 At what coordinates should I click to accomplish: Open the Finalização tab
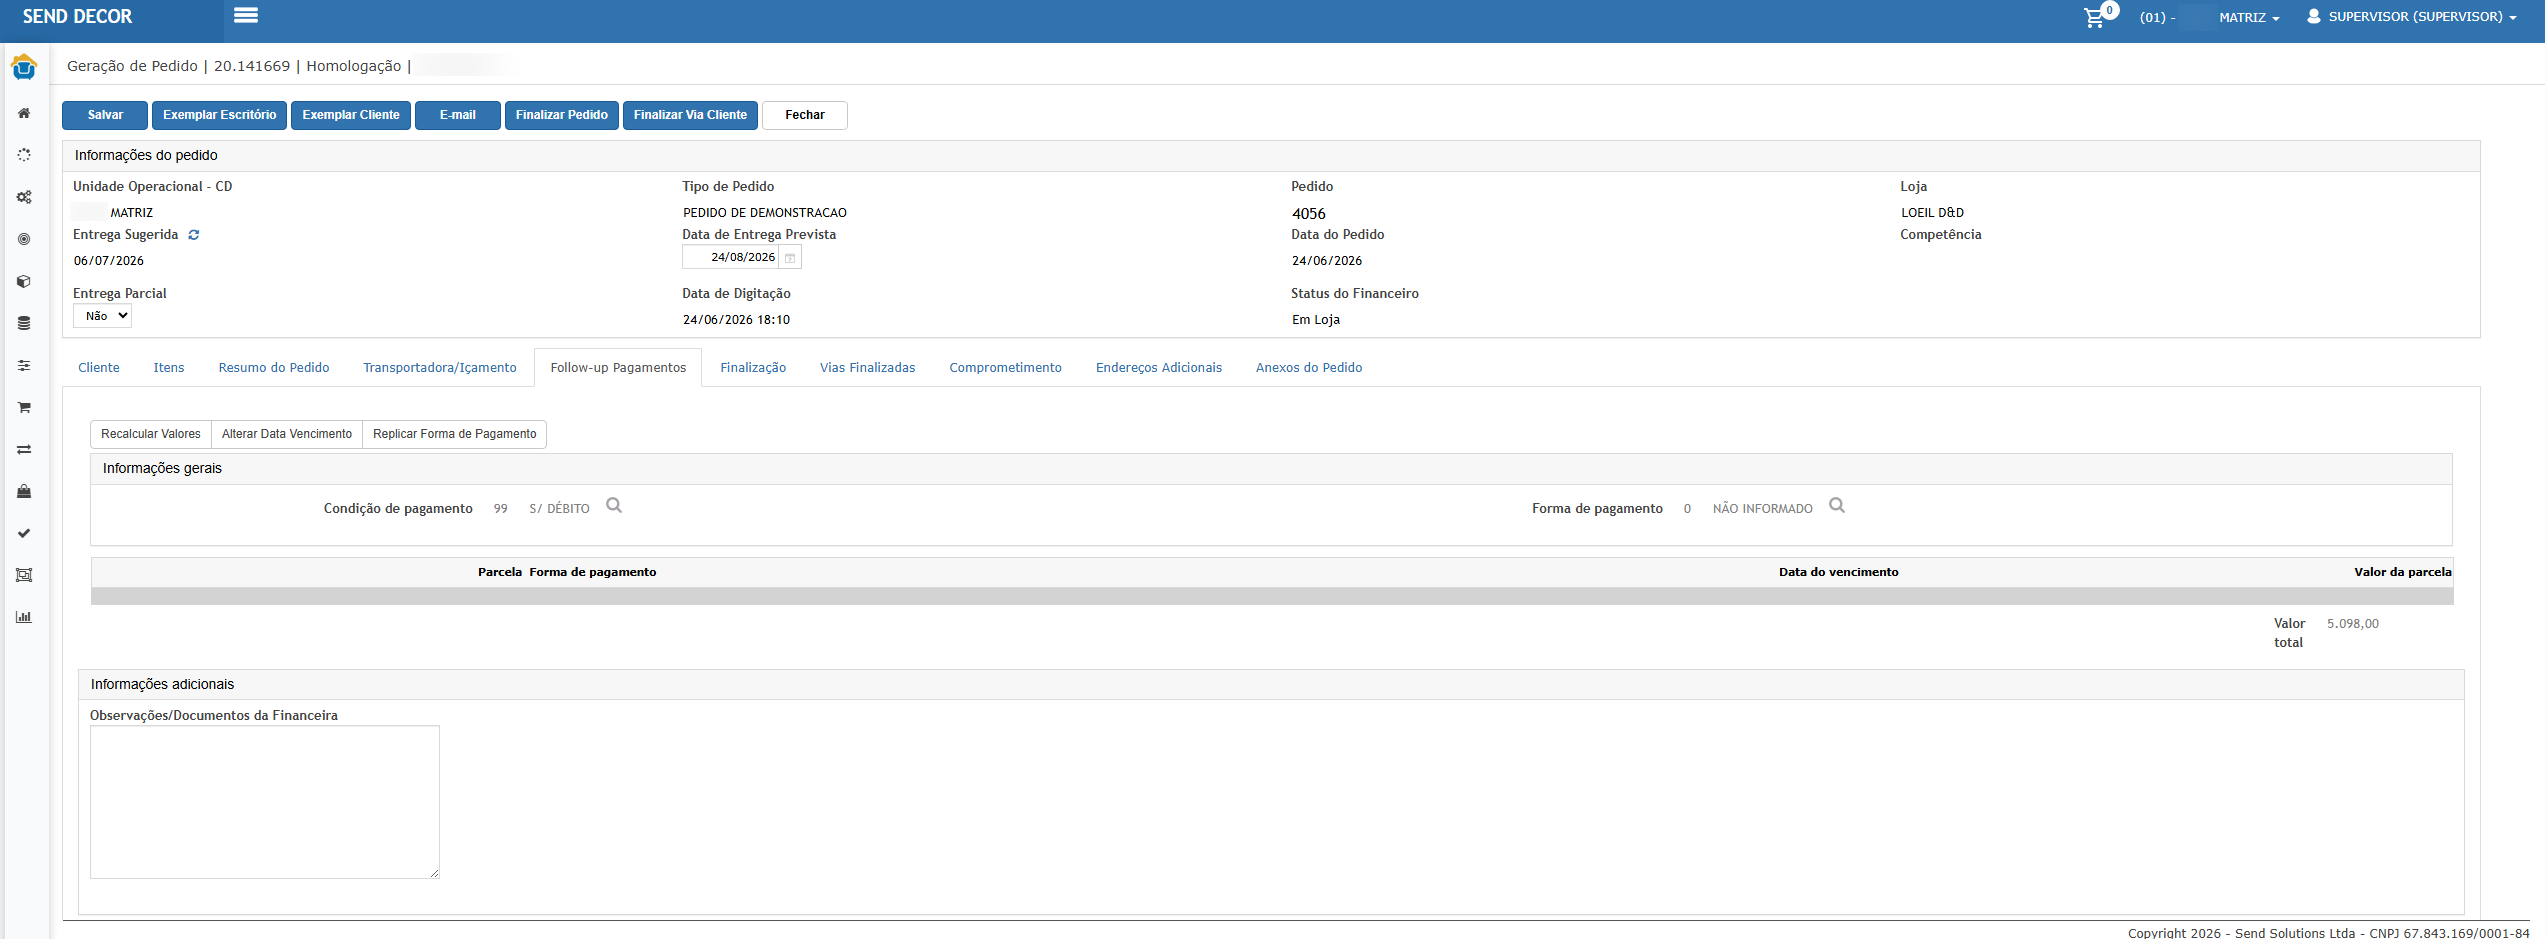point(753,368)
